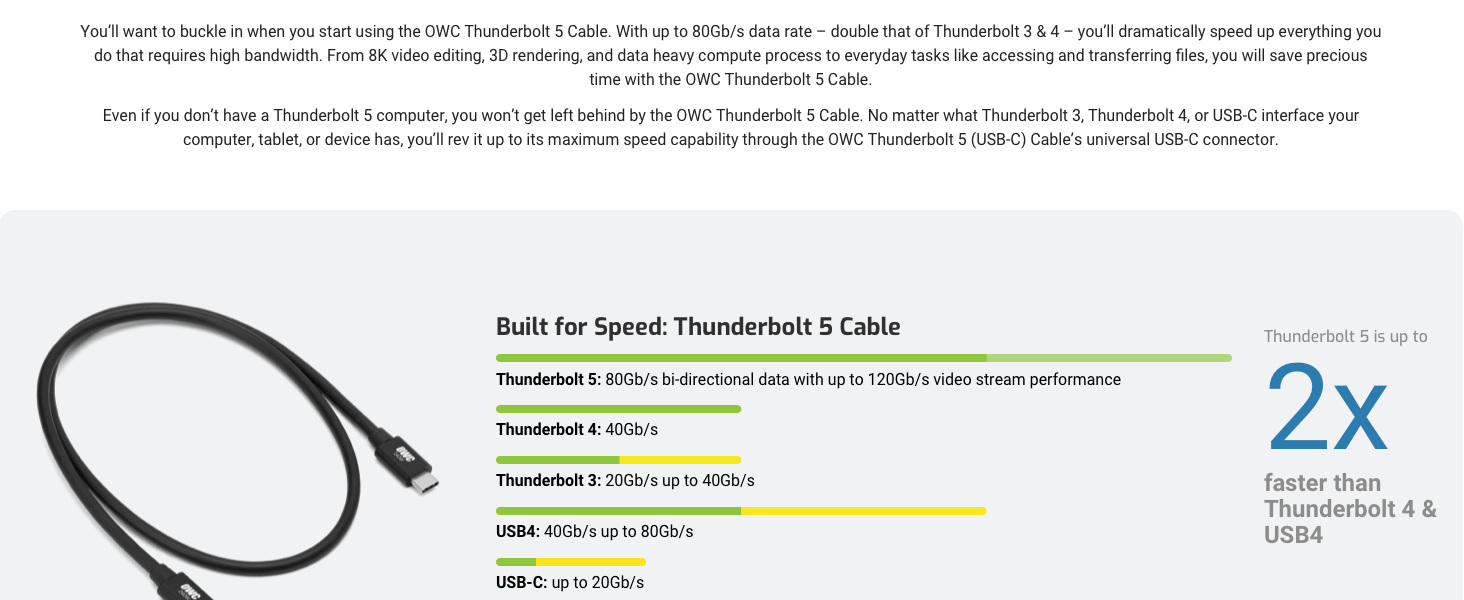Click the Thunderbolt 4 green speed bar
Image resolution: width=1464 pixels, height=600 pixels.
(x=618, y=409)
